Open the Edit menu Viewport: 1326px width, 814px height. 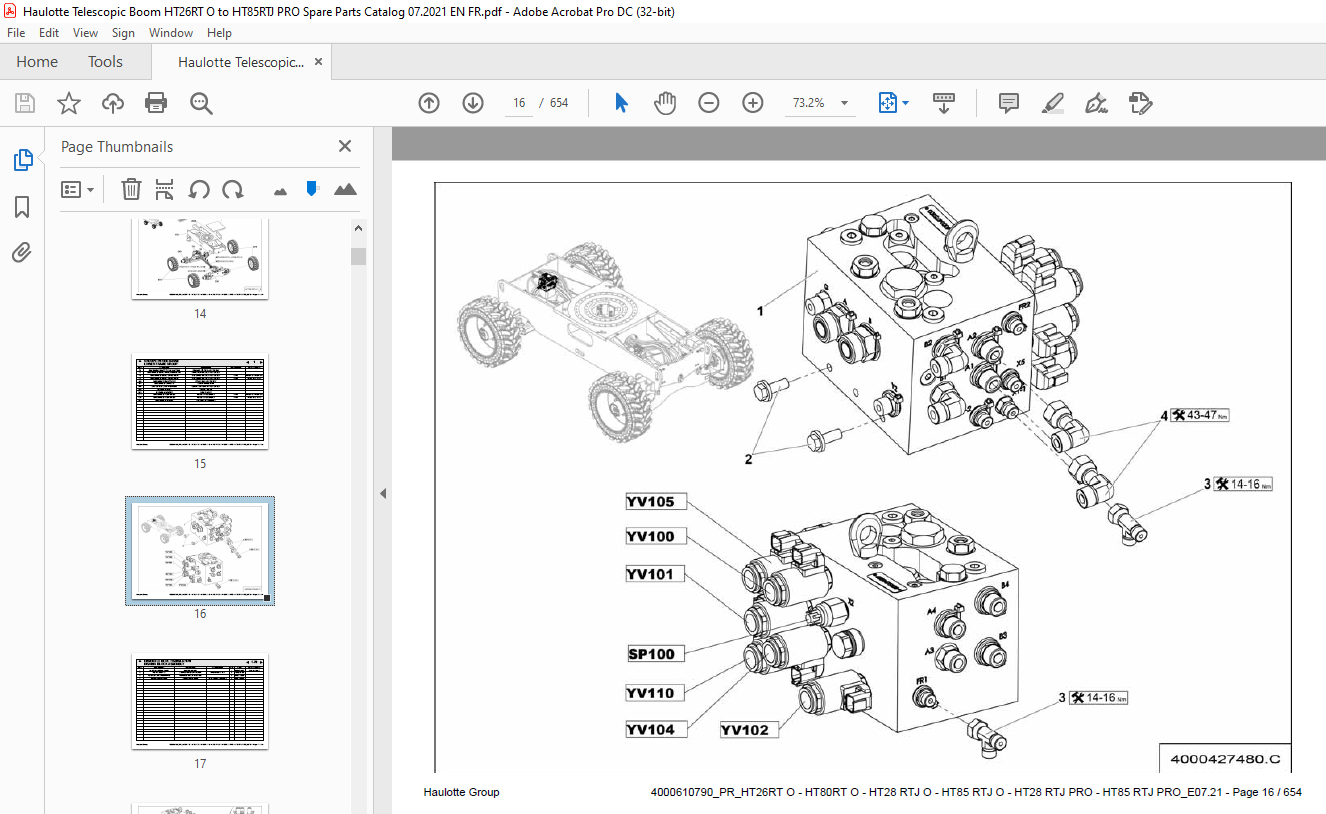[x=49, y=33]
